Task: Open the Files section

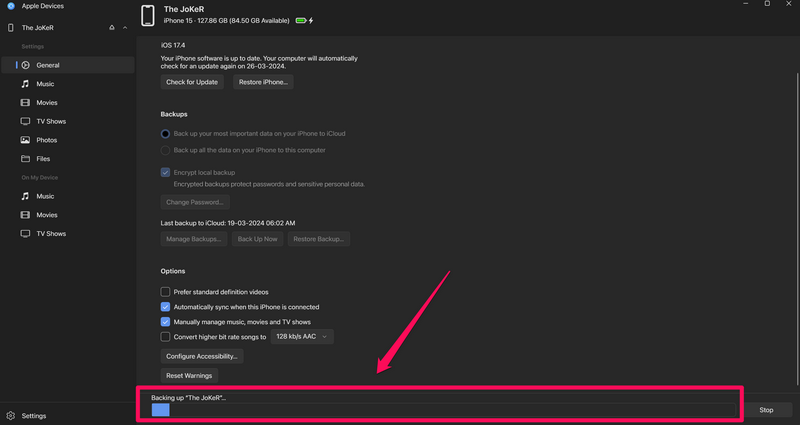Action: (x=68, y=159)
